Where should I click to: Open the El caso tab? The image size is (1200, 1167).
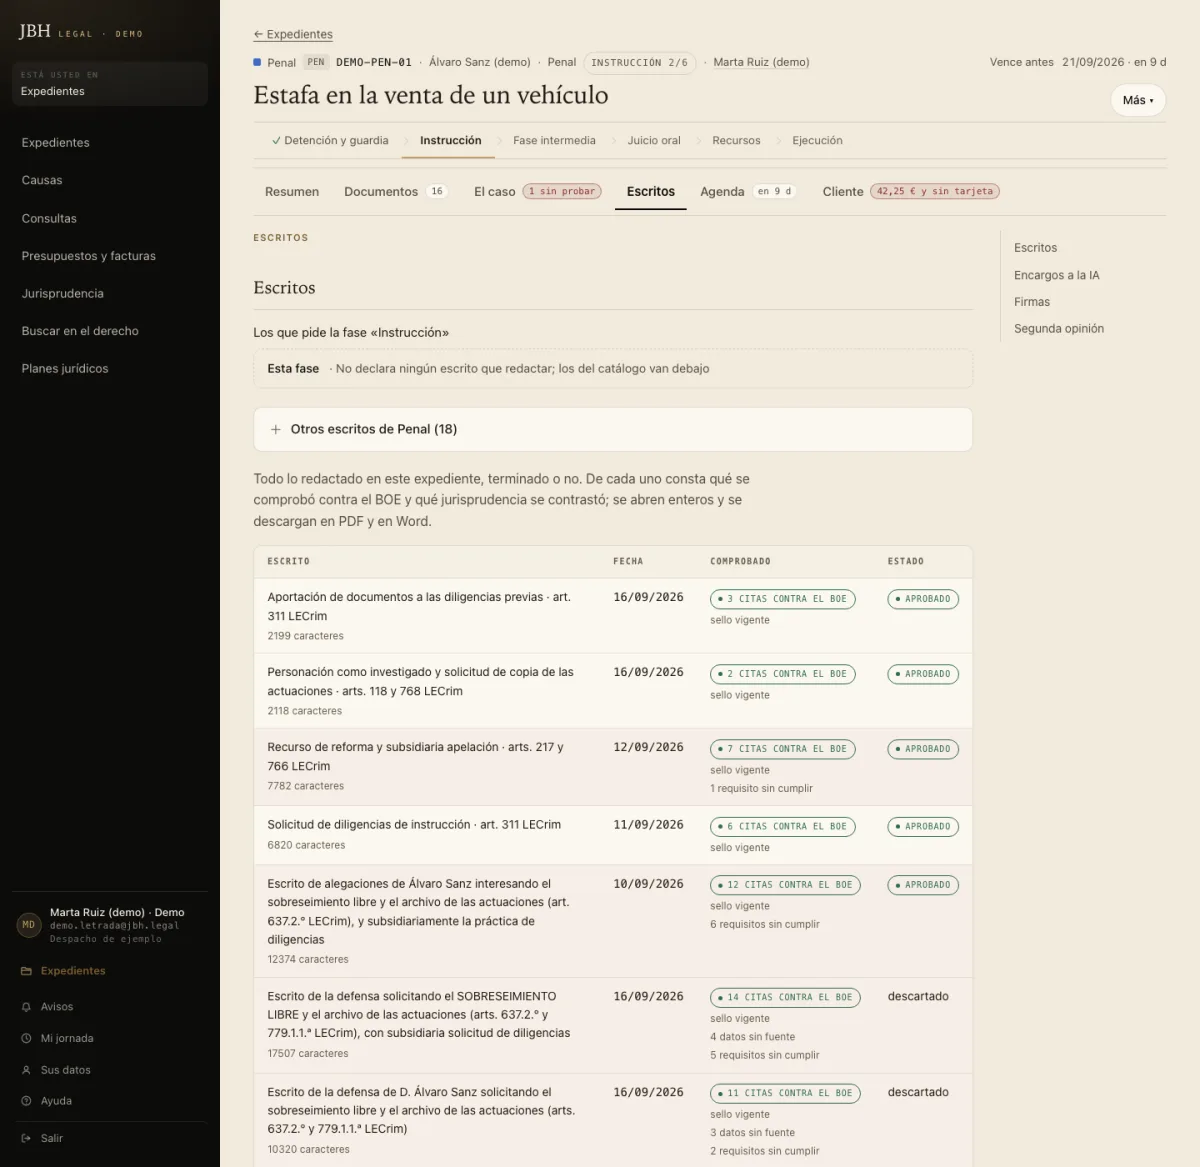[537, 191]
